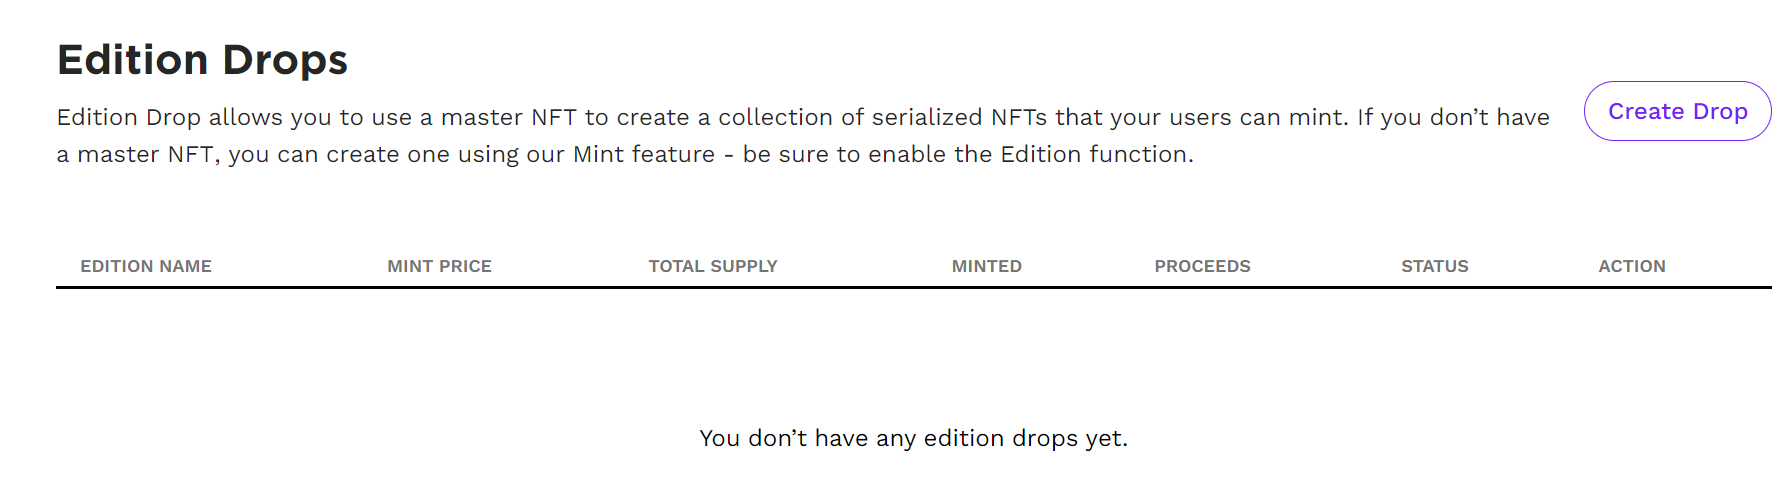Click the word 'Drops' in the heading
This screenshot has width=1789, height=481.
(284, 60)
